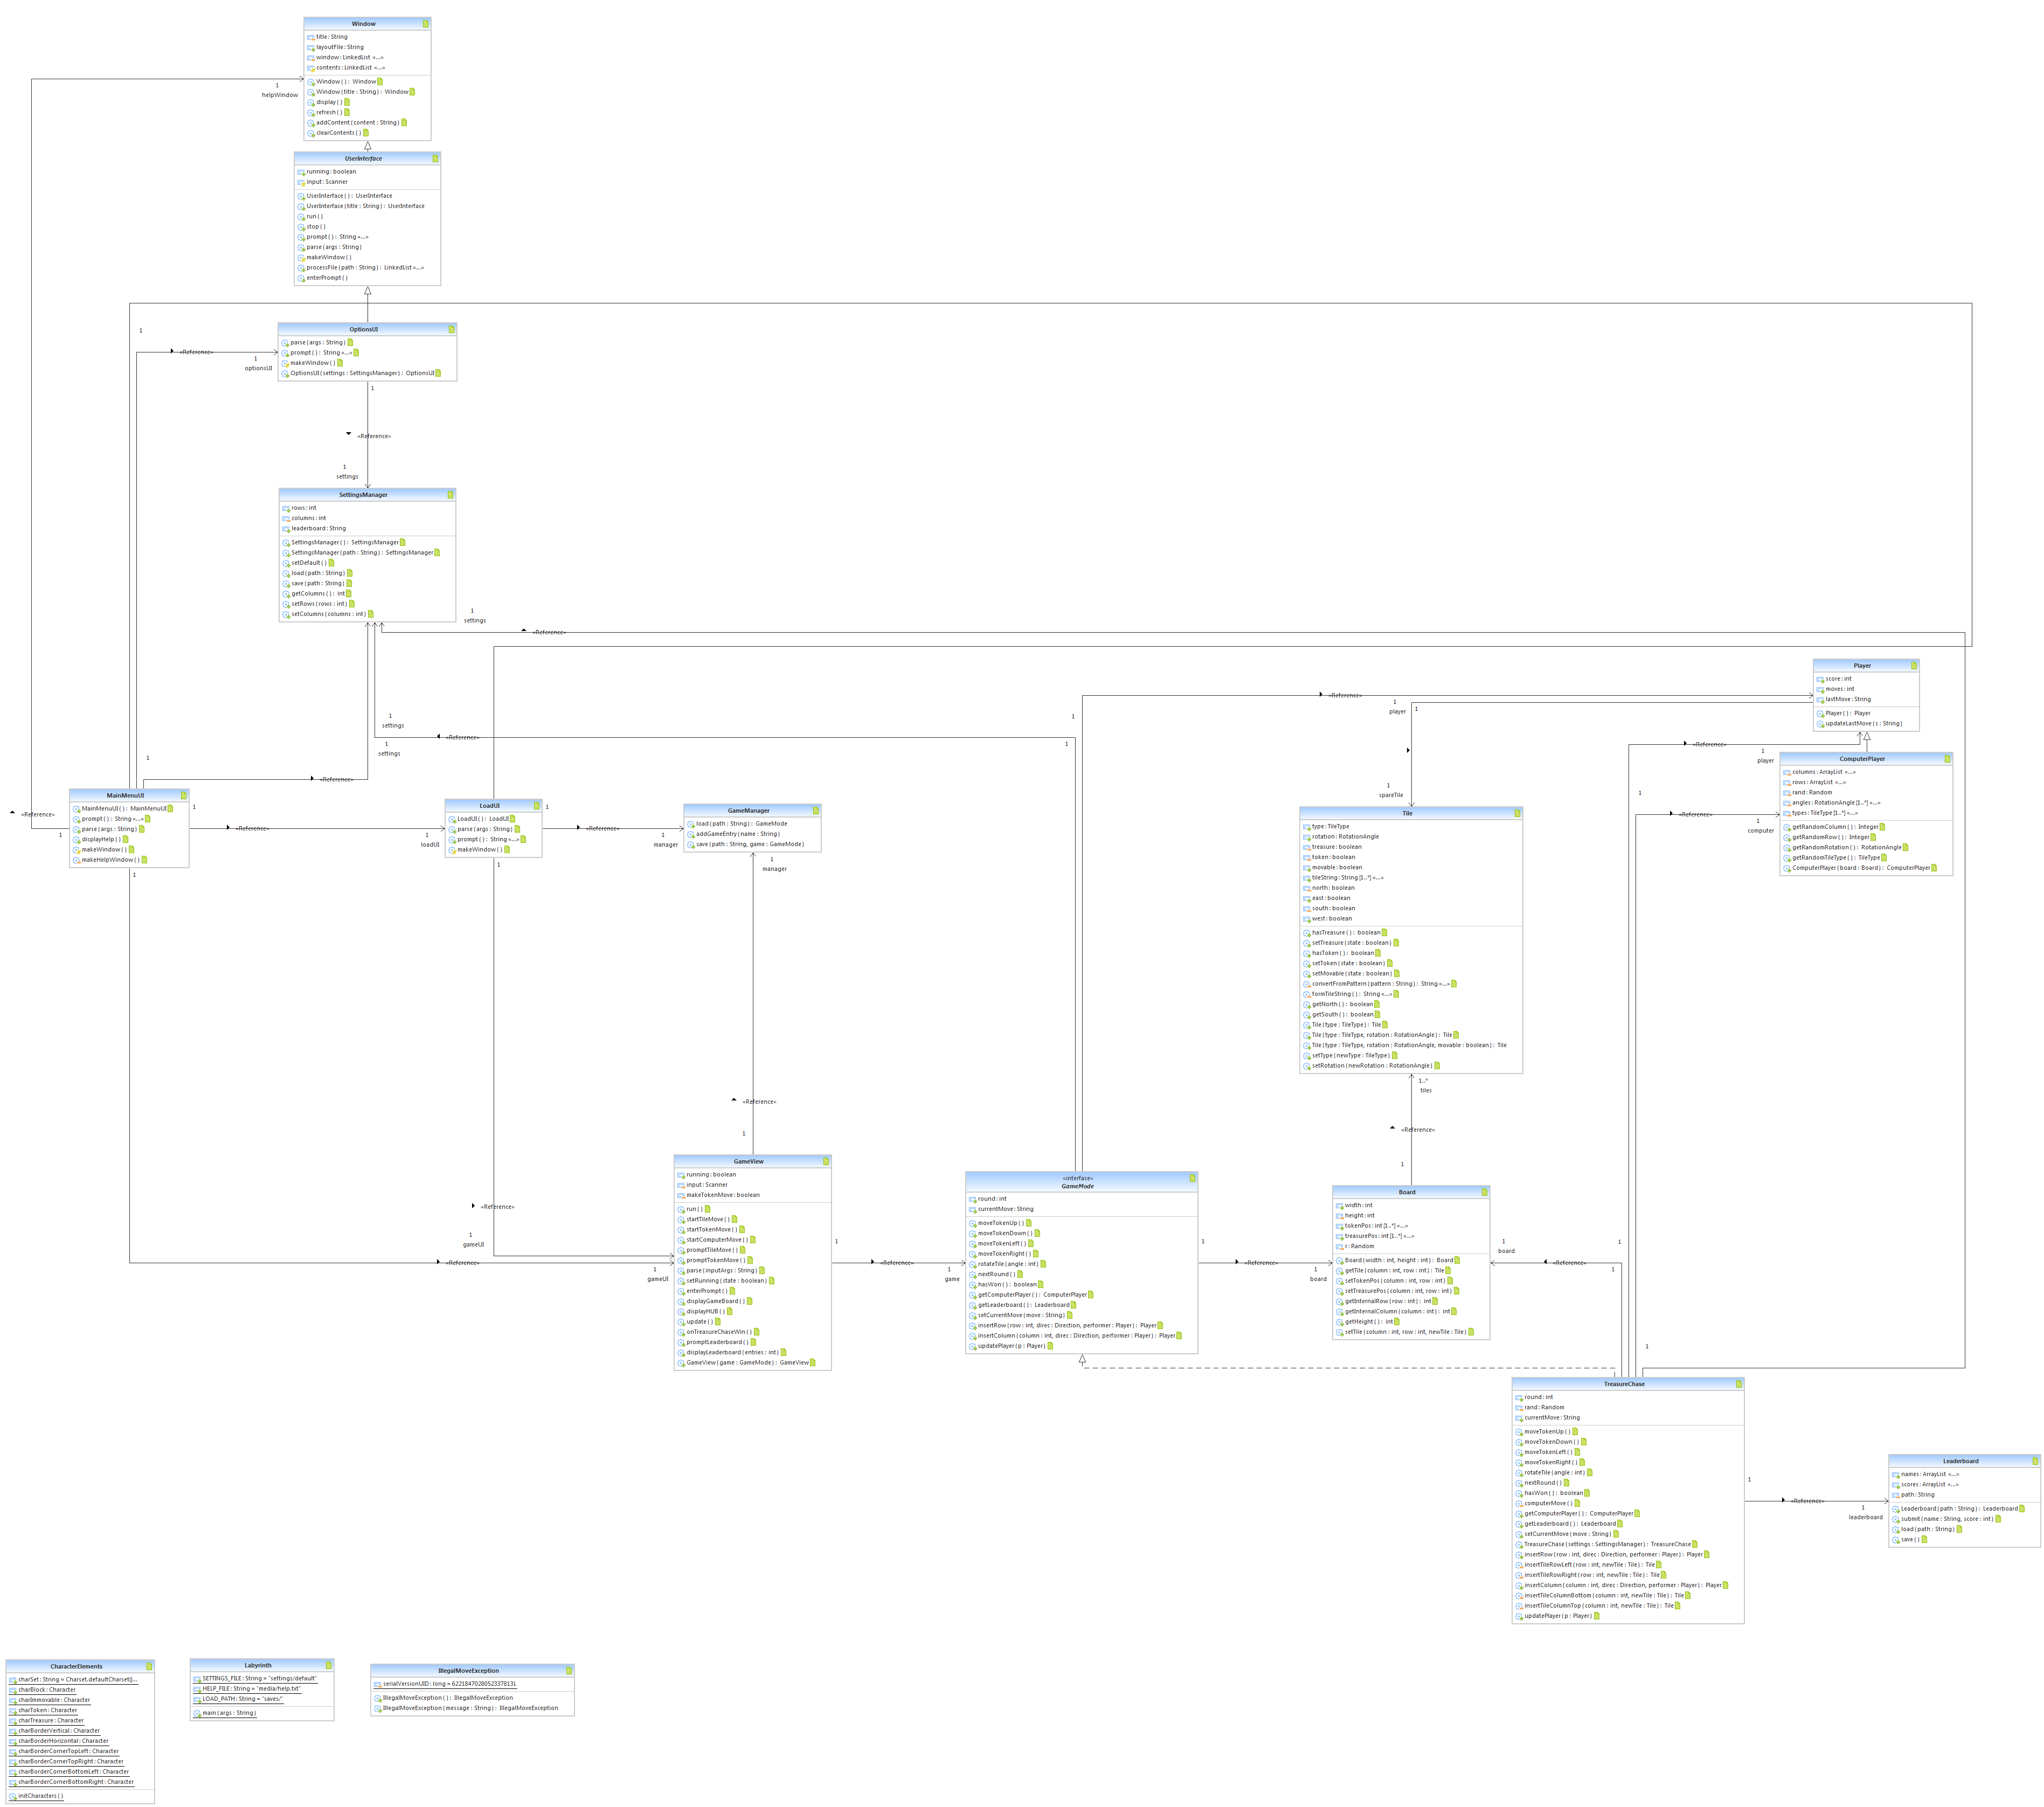Viewport: 2044px width, 1807px height.
Task: Click the green icon in IllegalMoveException class header
Action: [569, 1670]
